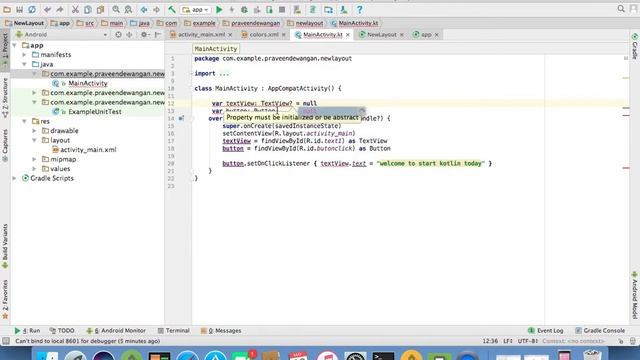Image resolution: width=640 pixels, height=360 pixels.
Task: Expand the values folder
Action: pos(35,169)
